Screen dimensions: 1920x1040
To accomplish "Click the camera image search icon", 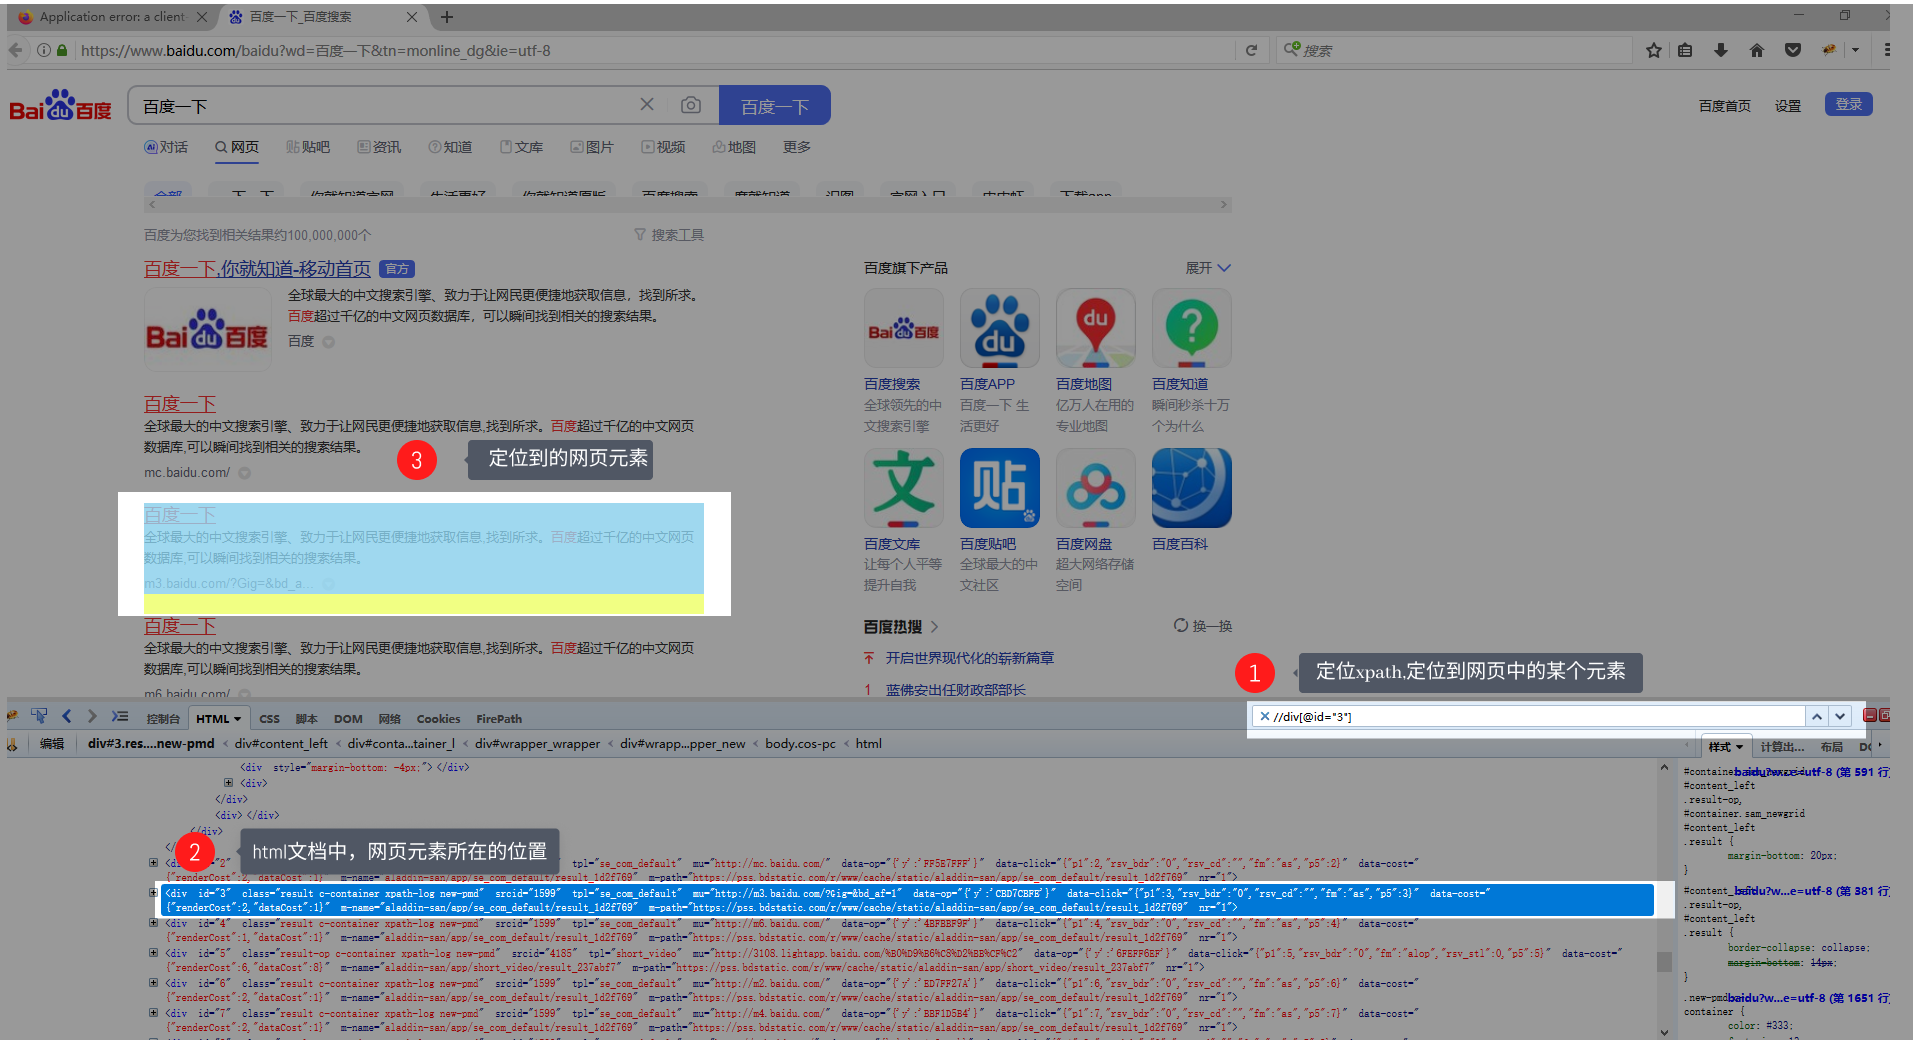I will [690, 105].
